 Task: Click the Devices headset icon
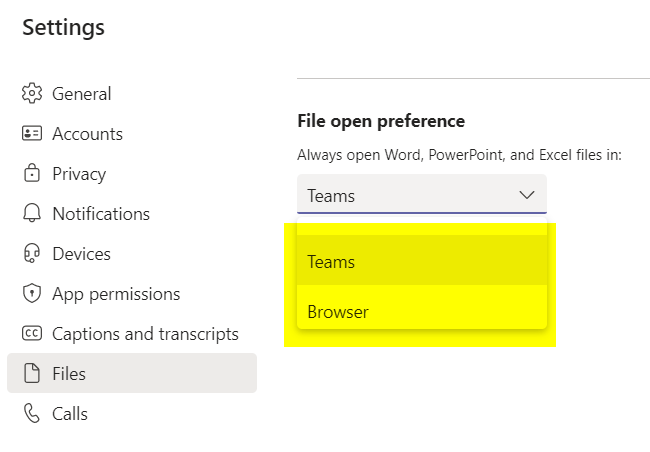tap(31, 254)
